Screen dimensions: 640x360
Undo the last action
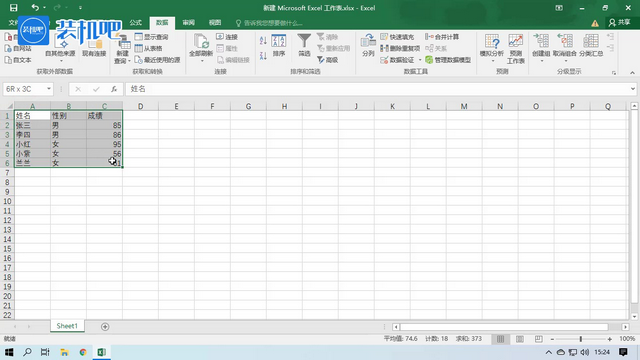(x=35, y=7)
